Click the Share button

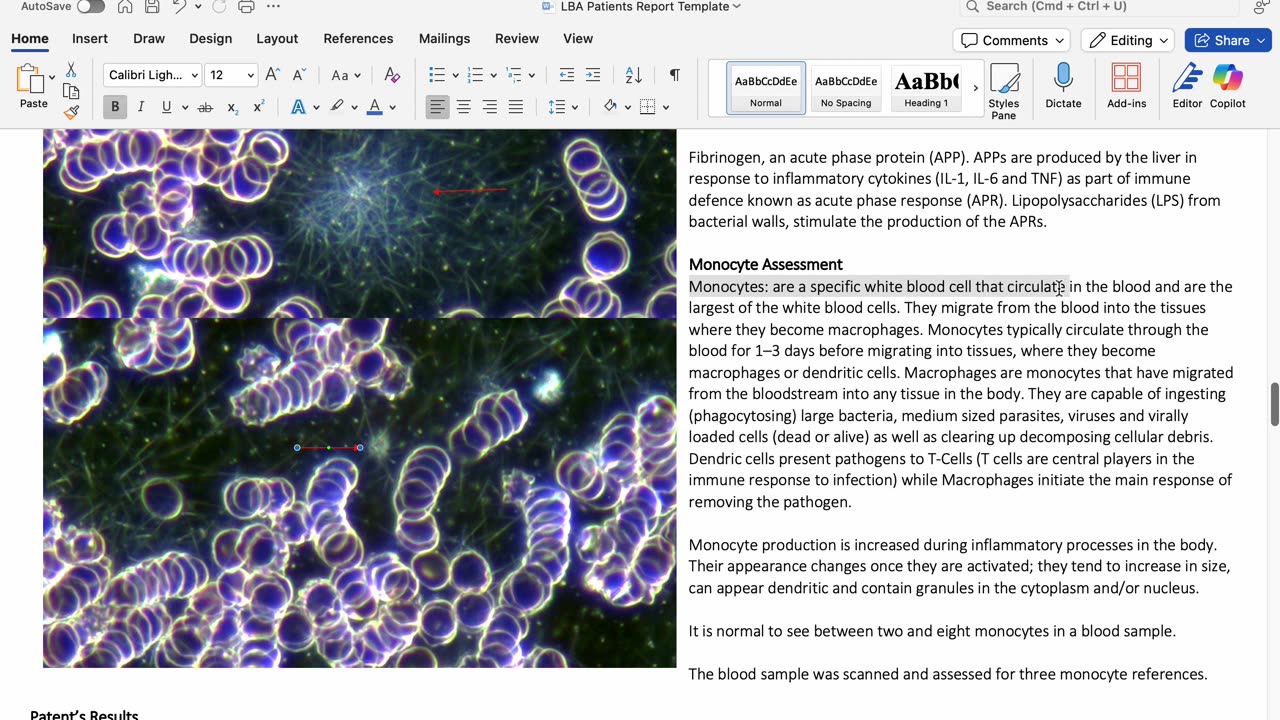[x=1228, y=40]
